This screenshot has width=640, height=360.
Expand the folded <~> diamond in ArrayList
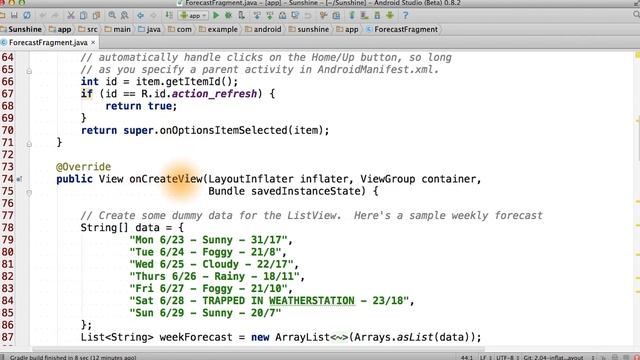click(339, 338)
